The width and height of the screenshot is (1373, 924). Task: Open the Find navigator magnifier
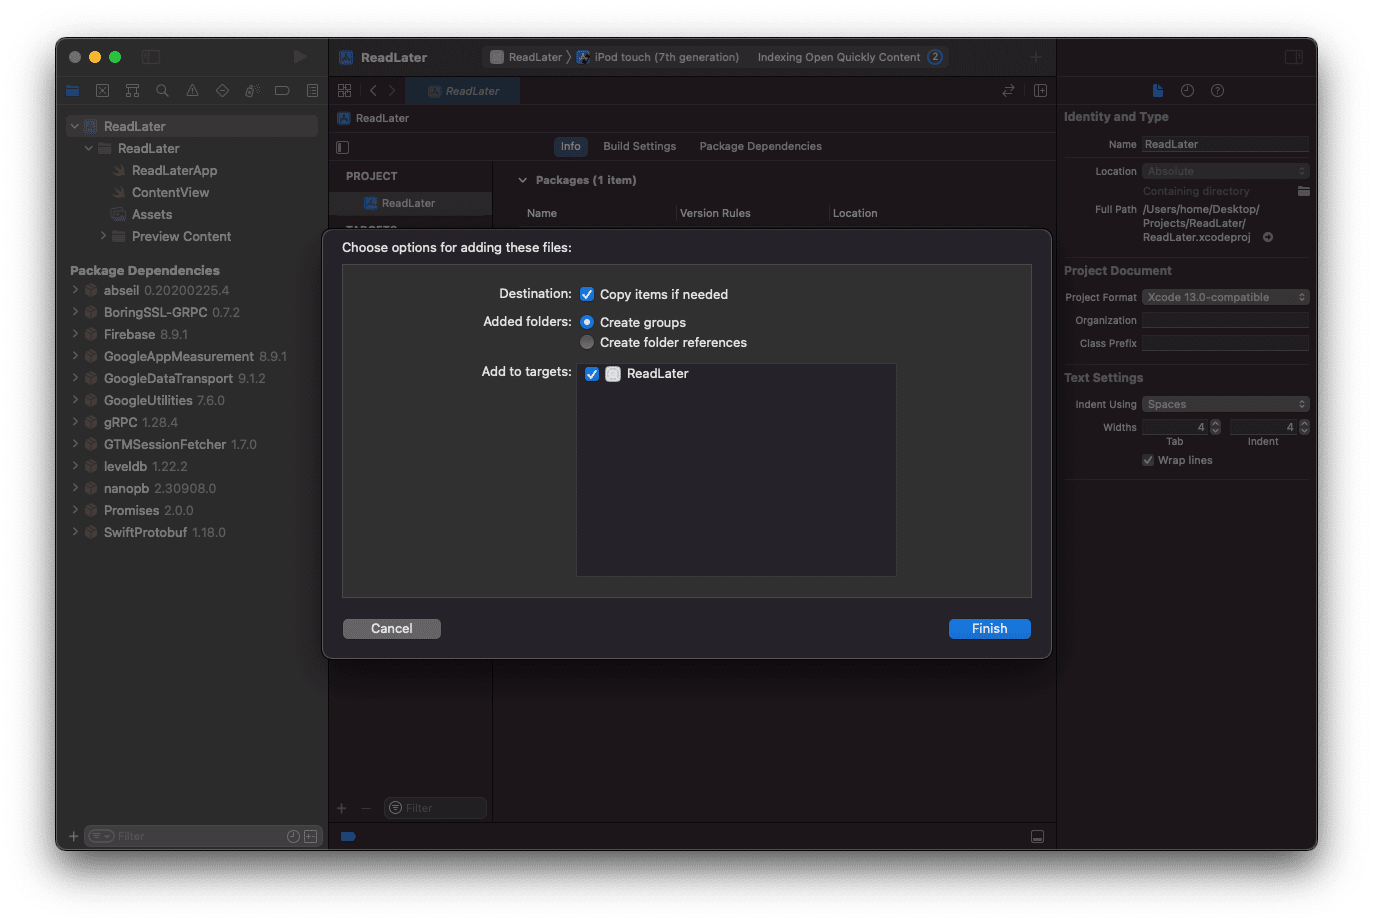[162, 91]
